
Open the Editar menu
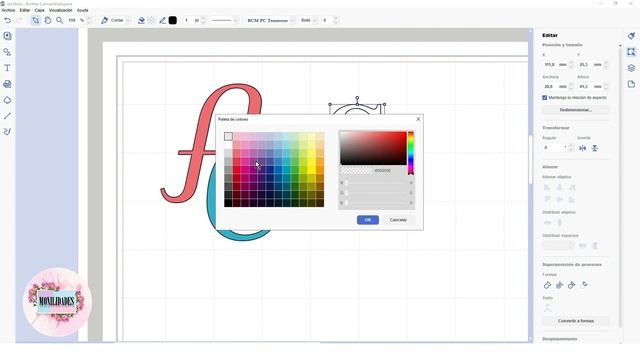pyautogui.click(x=25, y=10)
